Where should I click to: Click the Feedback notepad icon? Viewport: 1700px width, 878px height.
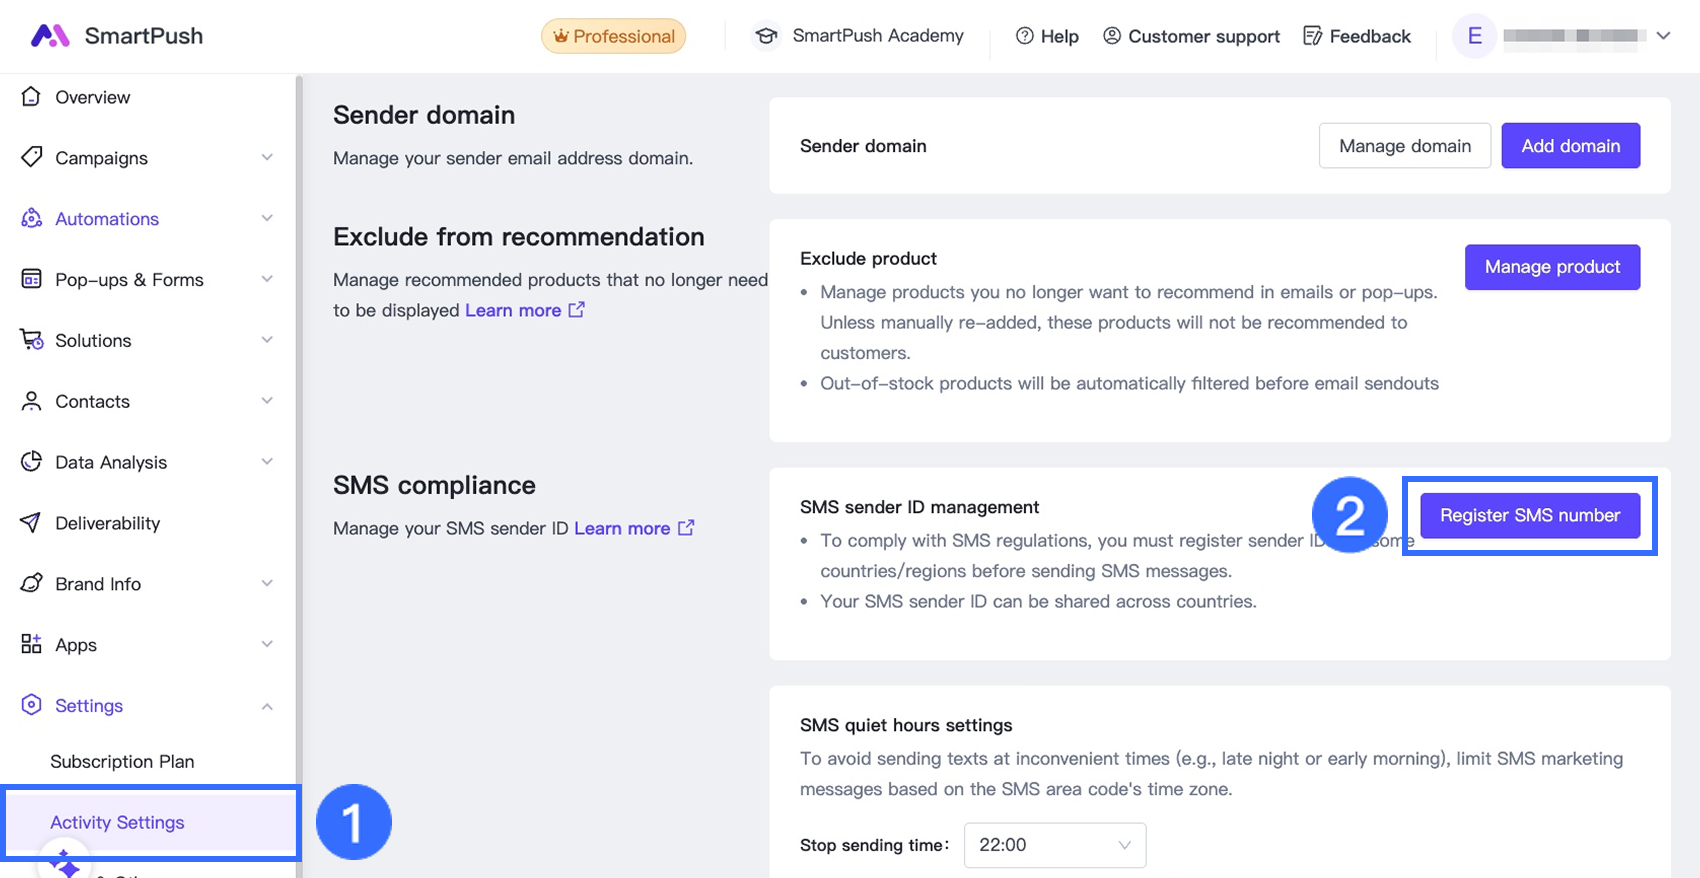(1312, 36)
